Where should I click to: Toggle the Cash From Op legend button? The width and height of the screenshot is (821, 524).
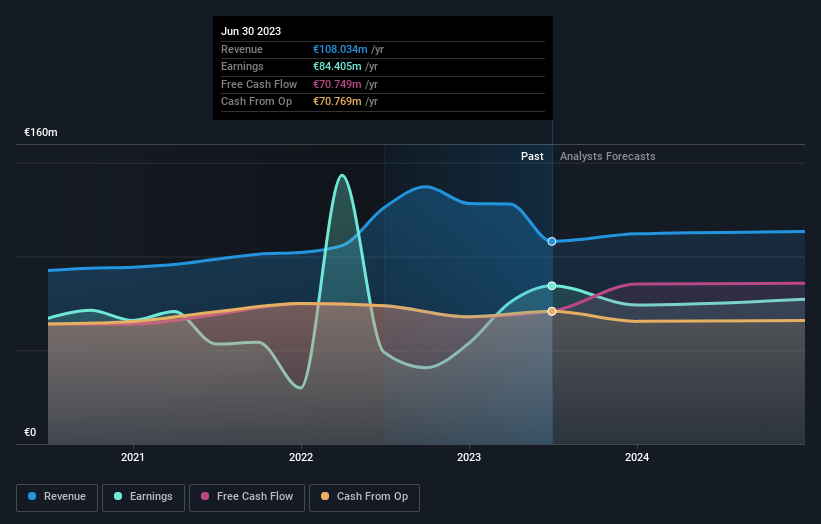click(364, 497)
